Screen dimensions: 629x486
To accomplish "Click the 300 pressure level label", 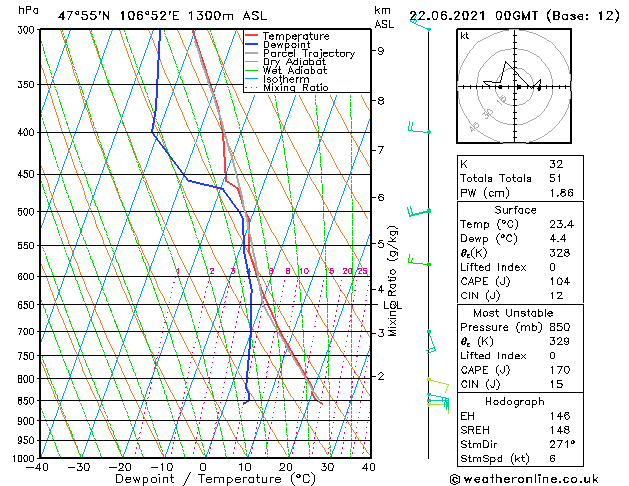I will coord(28,30).
